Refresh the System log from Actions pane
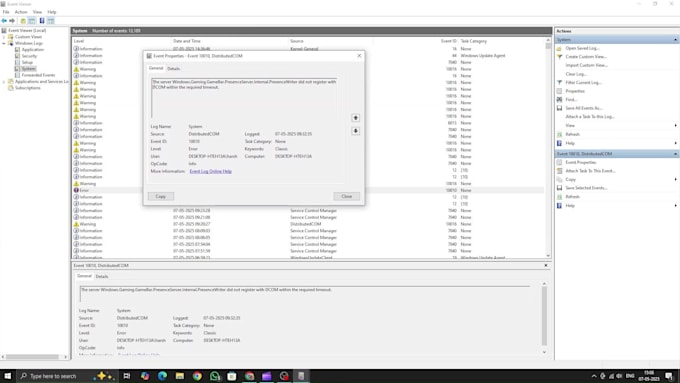Viewport: 680px width, 383px height. click(x=572, y=134)
